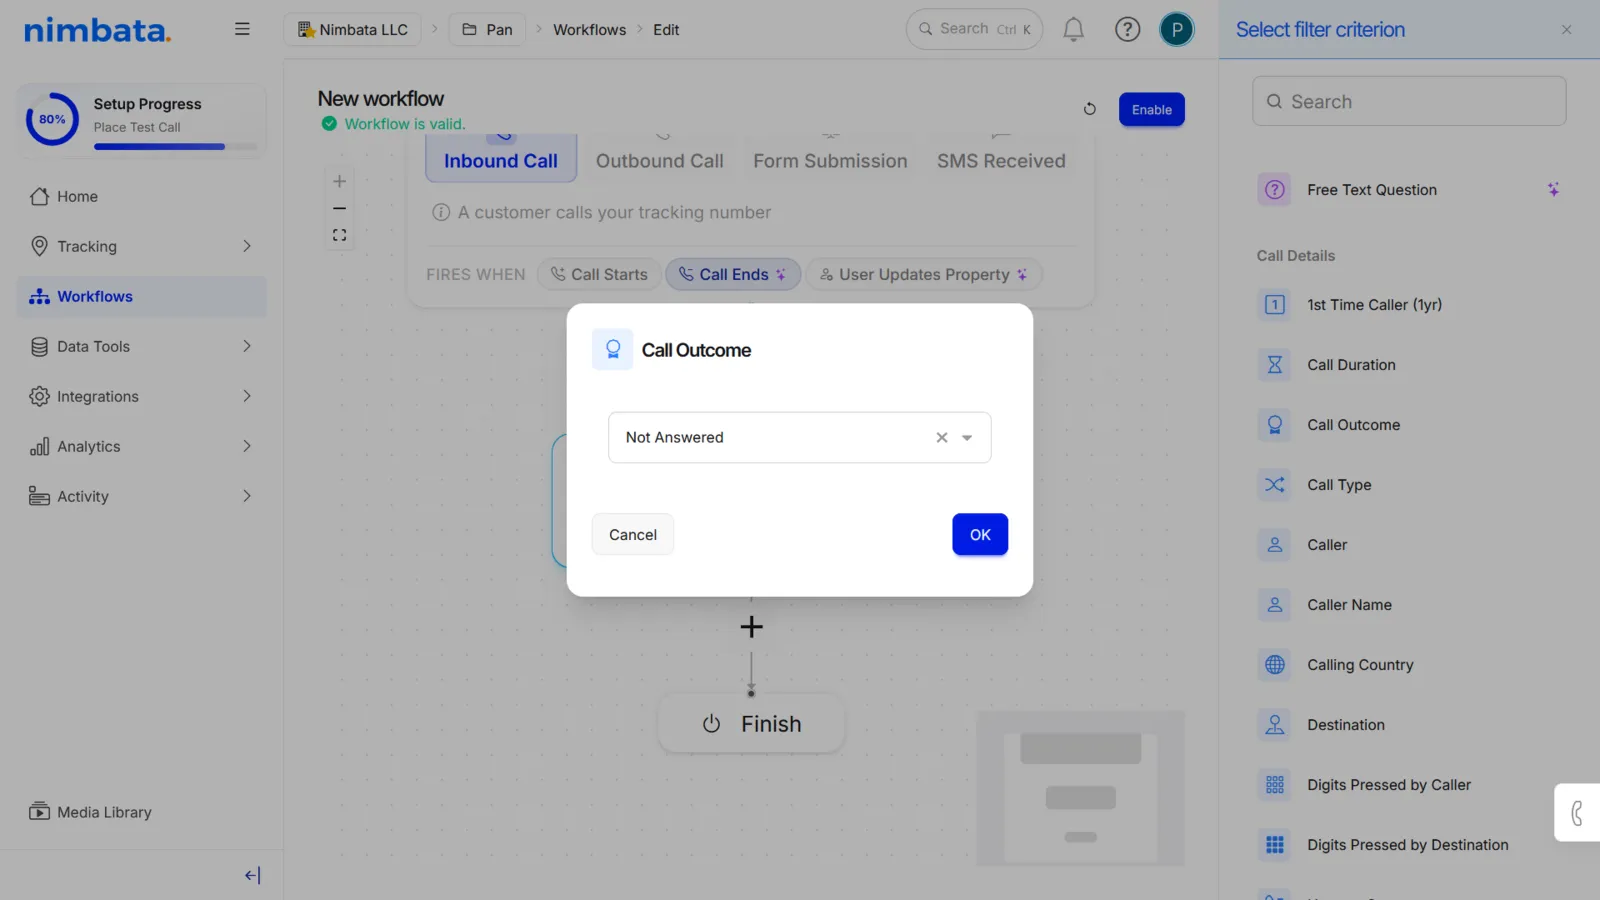Cancel the Call Outcome dialog
Viewport: 1600px width, 900px height.
coord(633,534)
